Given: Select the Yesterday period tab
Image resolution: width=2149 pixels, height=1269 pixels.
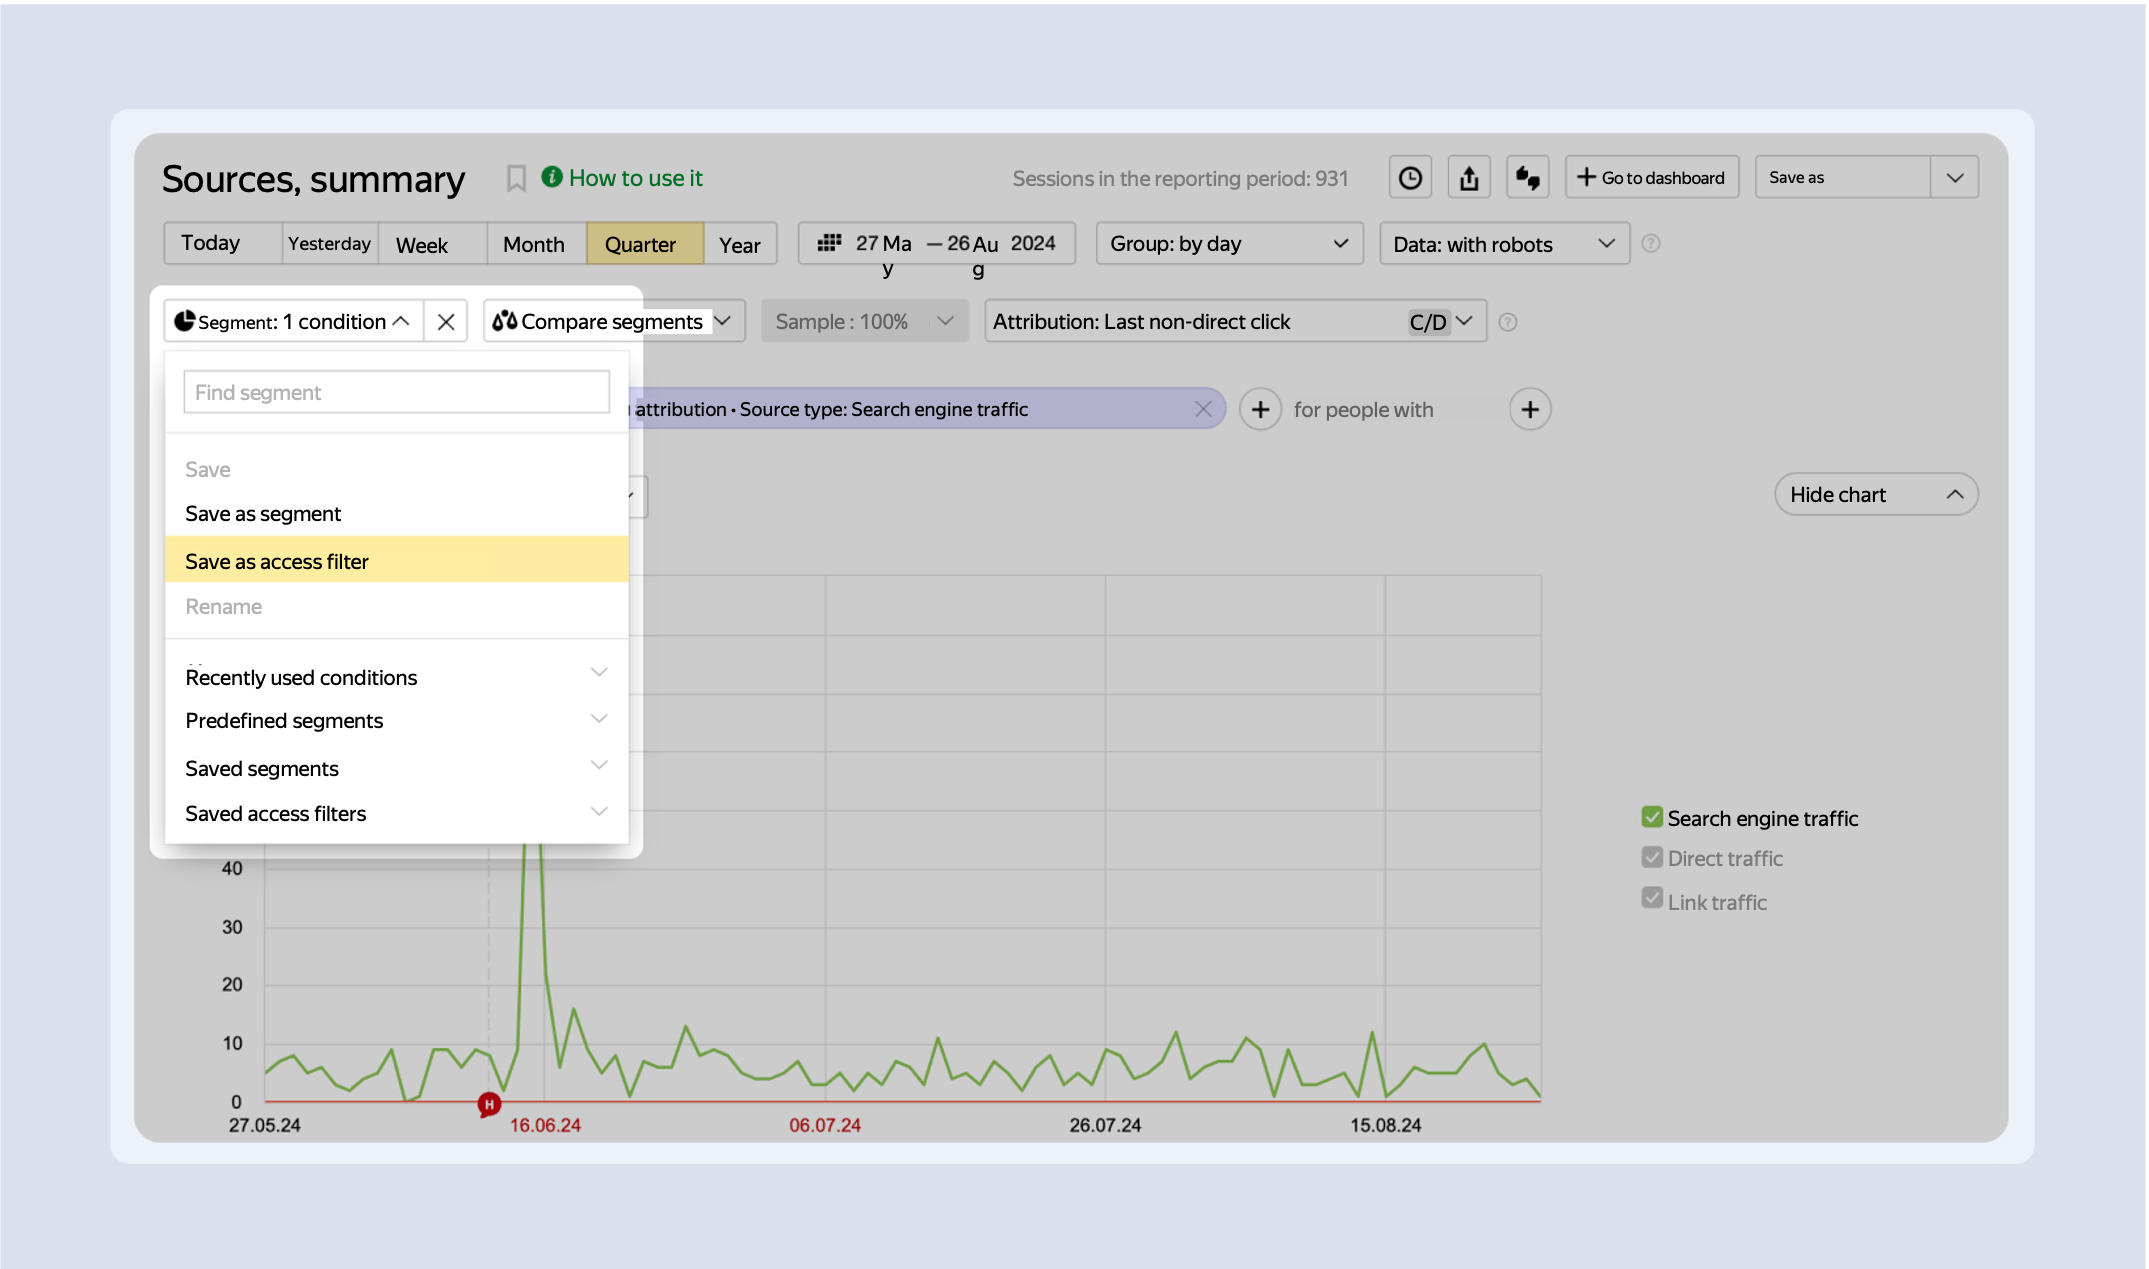Looking at the screenshot, I should pyautogui.click(x=330, y=244).
